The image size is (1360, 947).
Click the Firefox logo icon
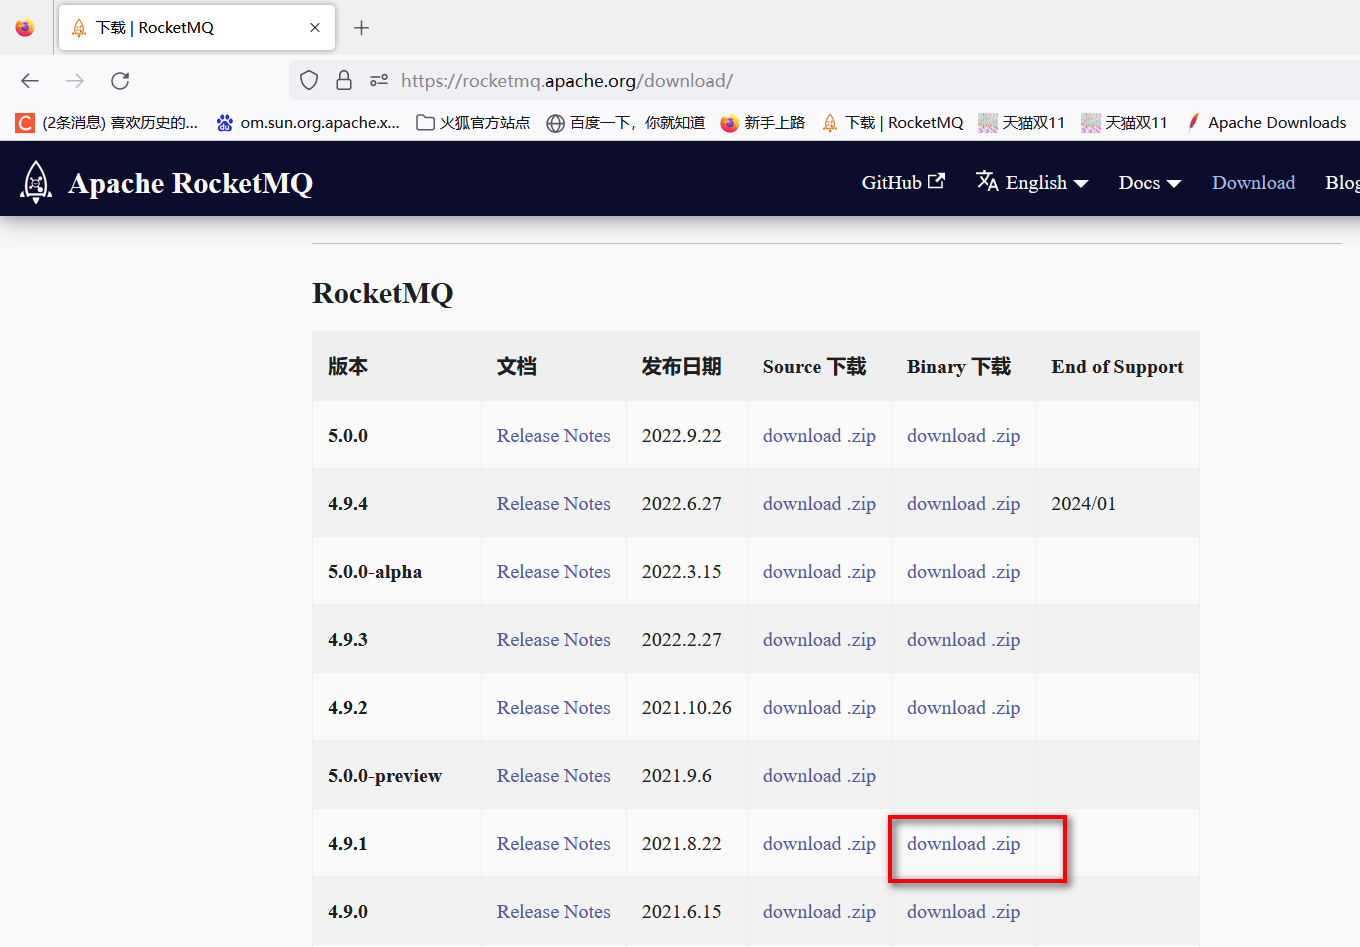point(25,27)
